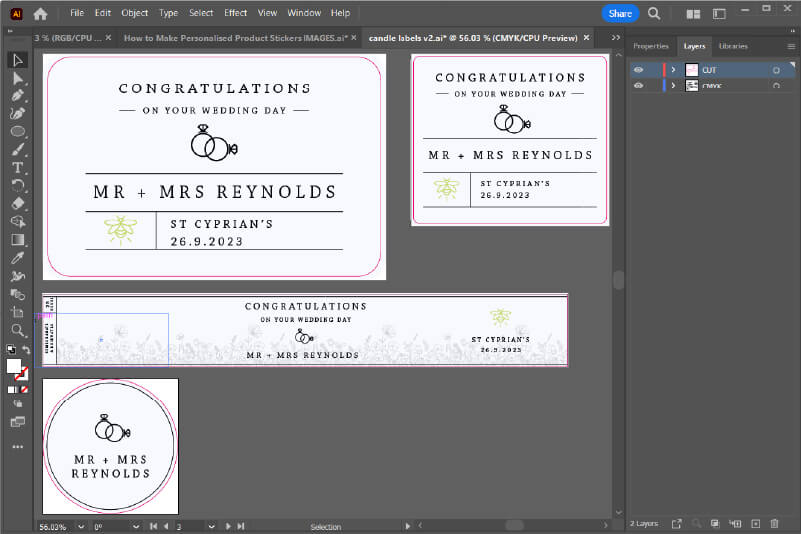Screen dimensions: 801x534
Task: Hide the CUT layer visibility
Action: coord(638,70)
